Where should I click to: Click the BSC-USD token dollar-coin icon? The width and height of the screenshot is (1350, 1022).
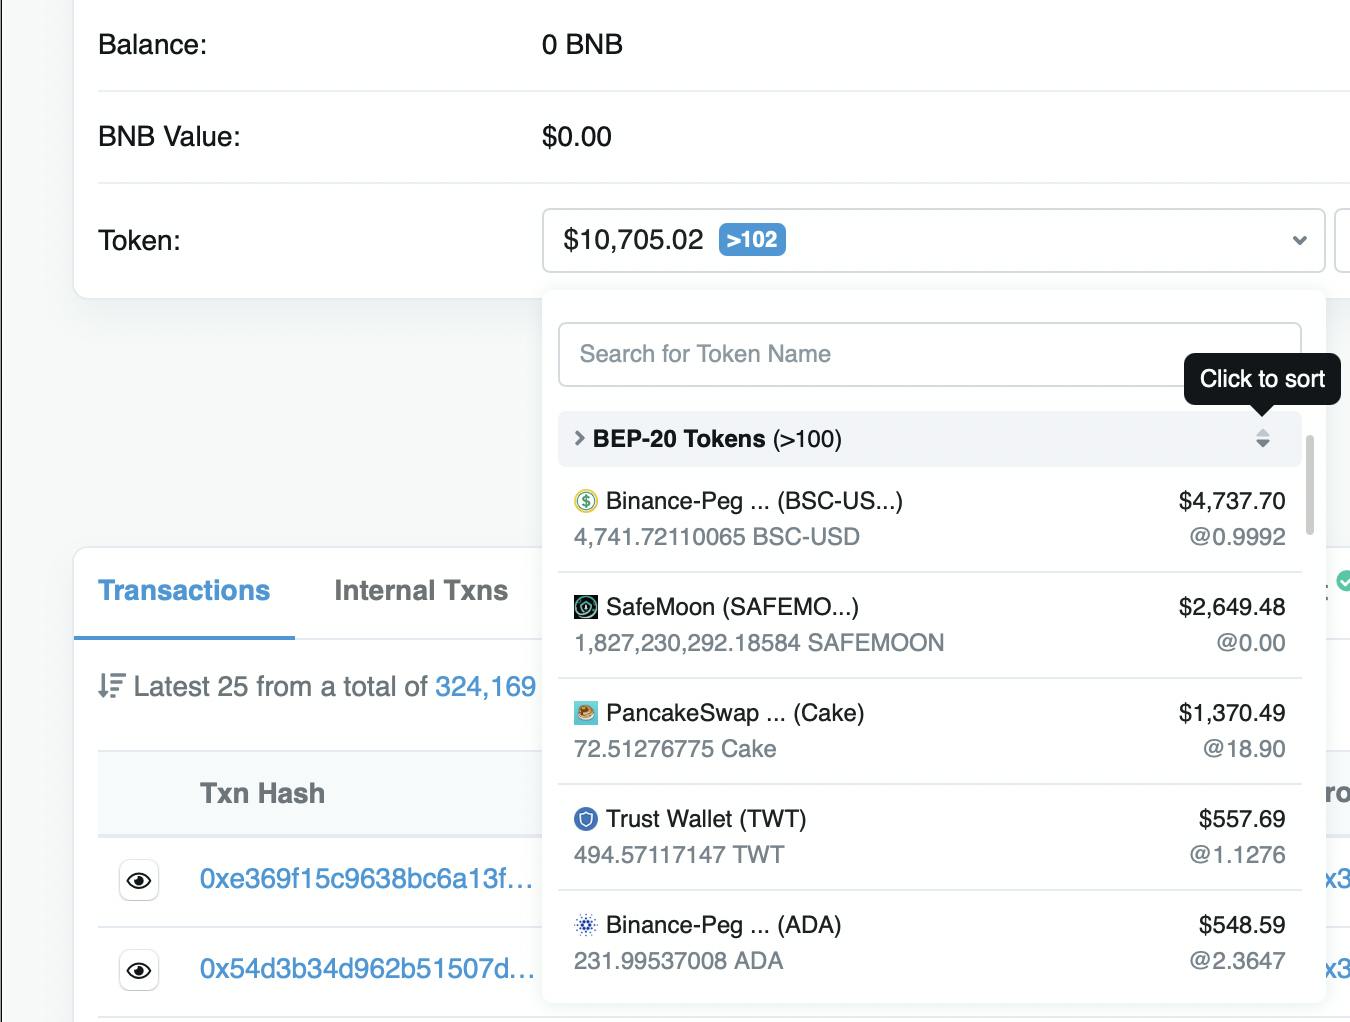point(586,501)
